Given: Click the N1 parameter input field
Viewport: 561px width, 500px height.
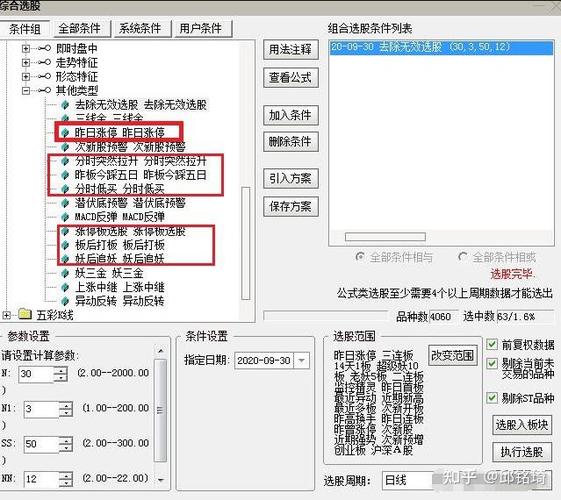Looking at the screenshot, I should pyautogui.click(x=42, y=409).
